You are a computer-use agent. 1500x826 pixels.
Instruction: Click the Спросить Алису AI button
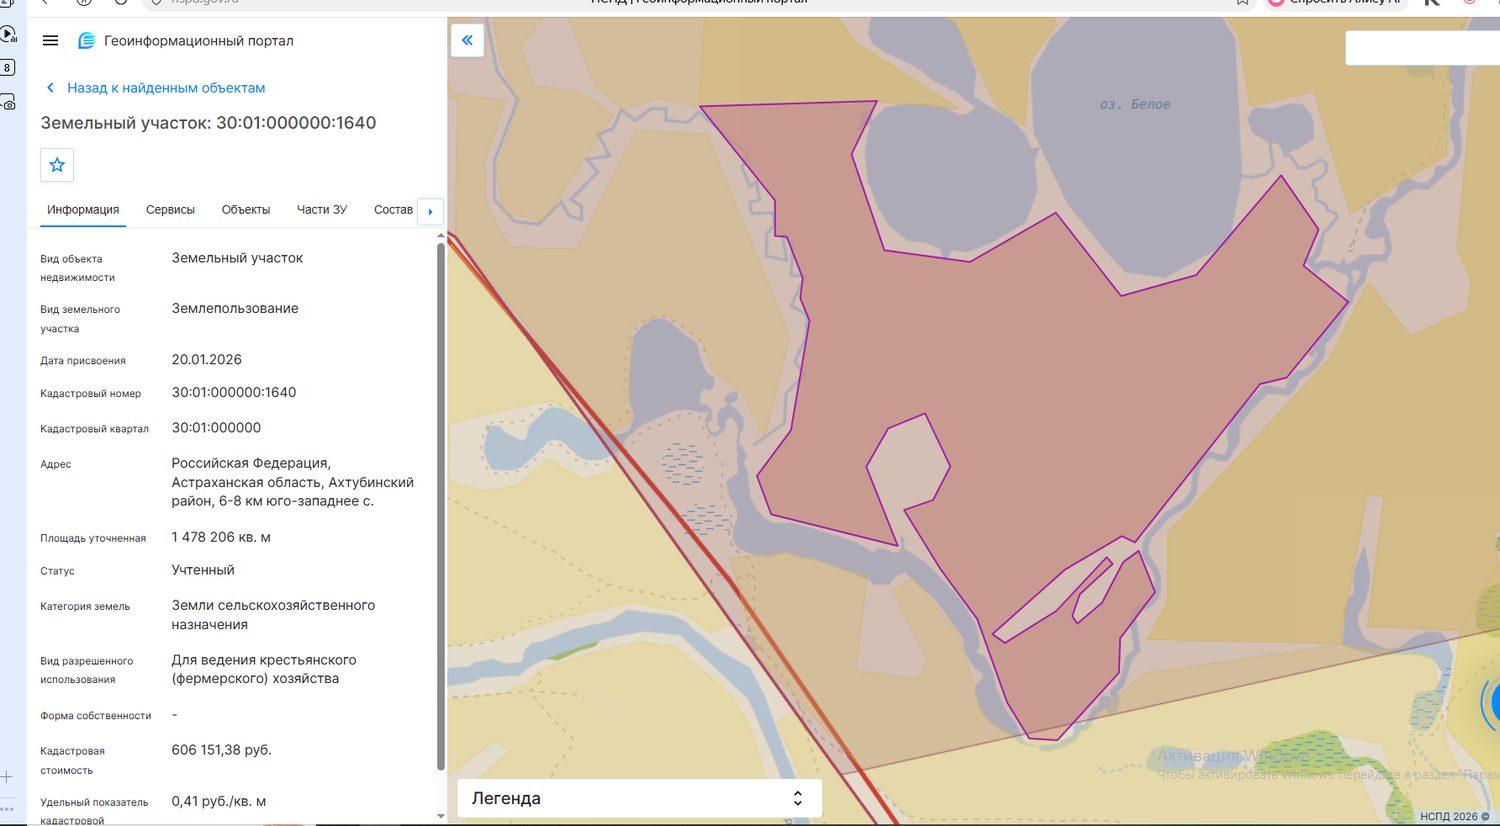1335,3
